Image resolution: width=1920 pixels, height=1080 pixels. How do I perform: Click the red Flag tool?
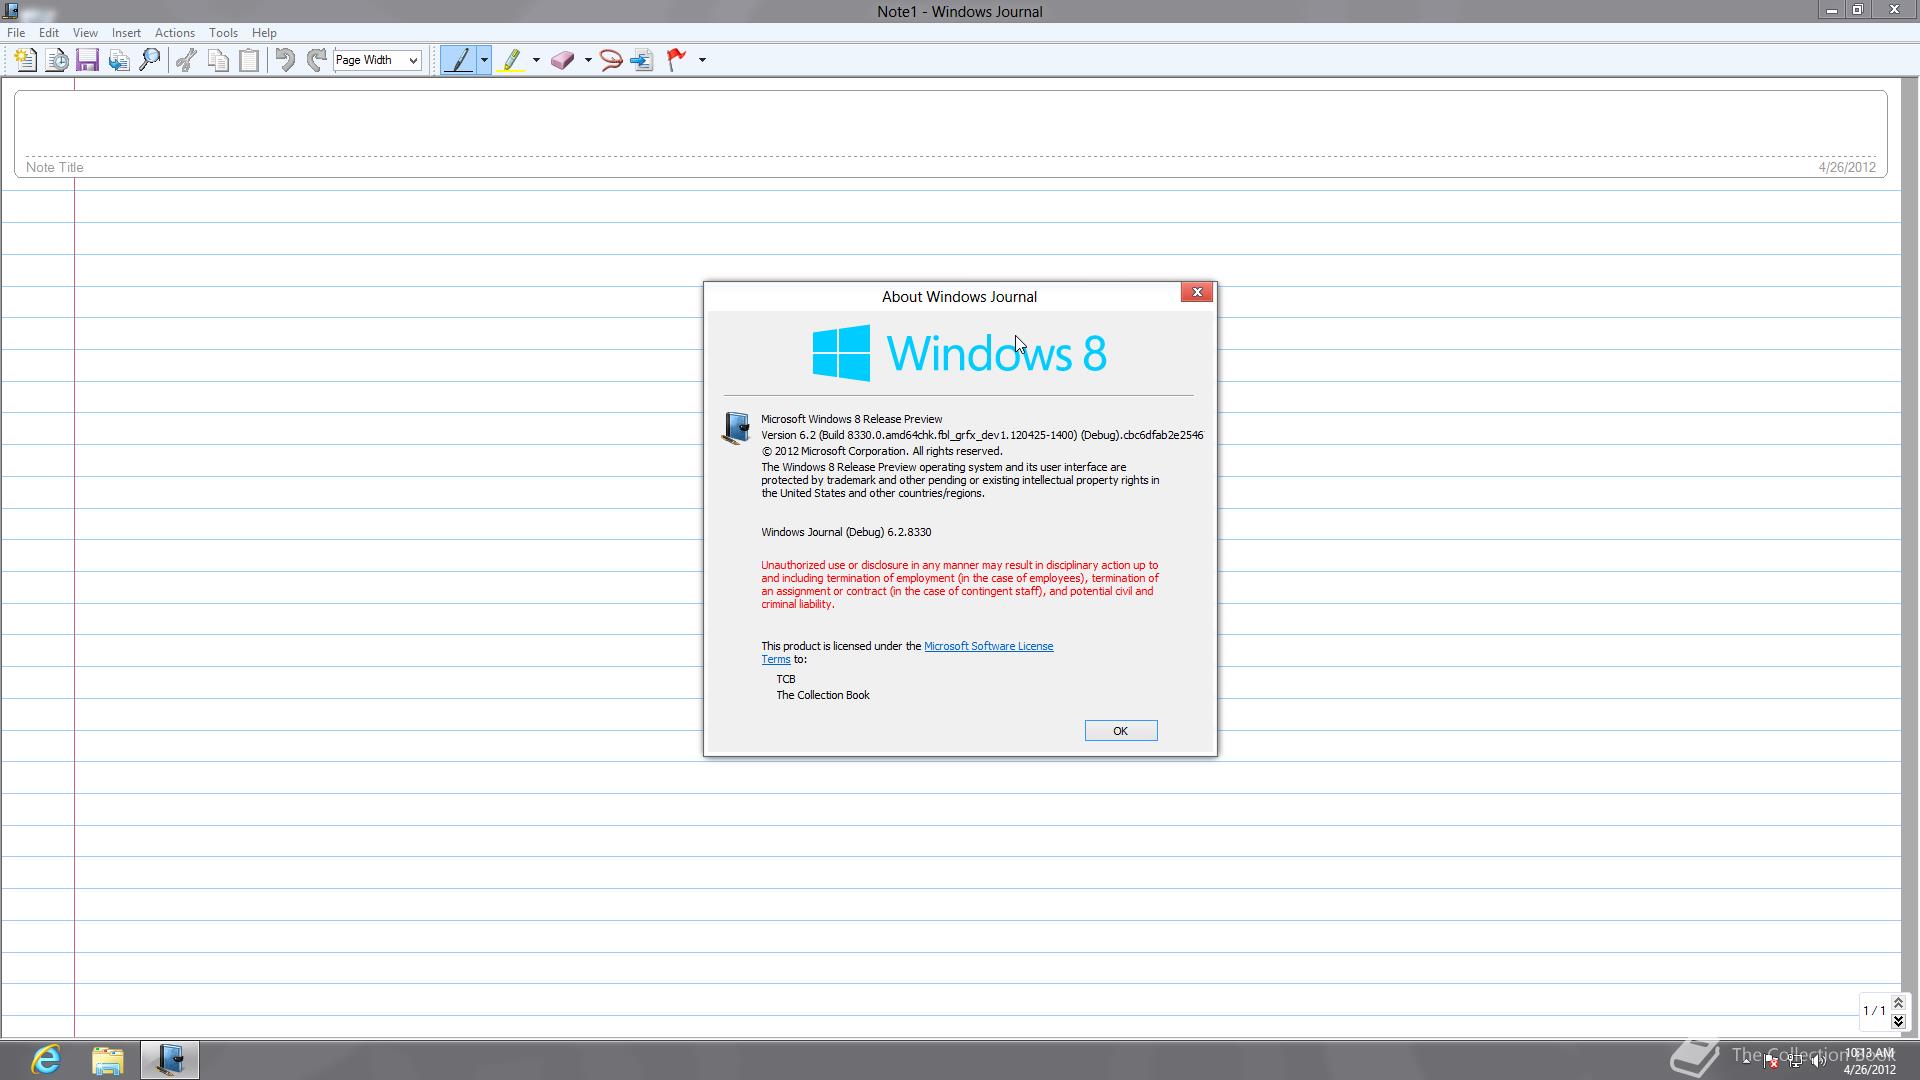(x=677, y=60)
